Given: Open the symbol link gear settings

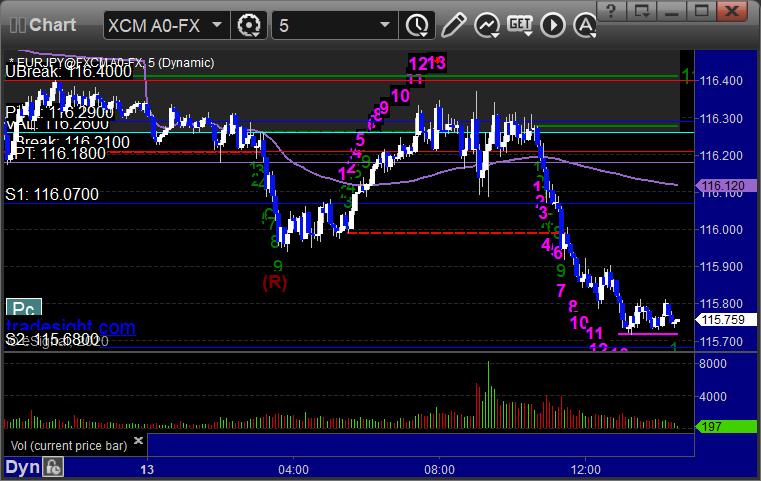Looking at the screenshot, I should tap(249, 25).
